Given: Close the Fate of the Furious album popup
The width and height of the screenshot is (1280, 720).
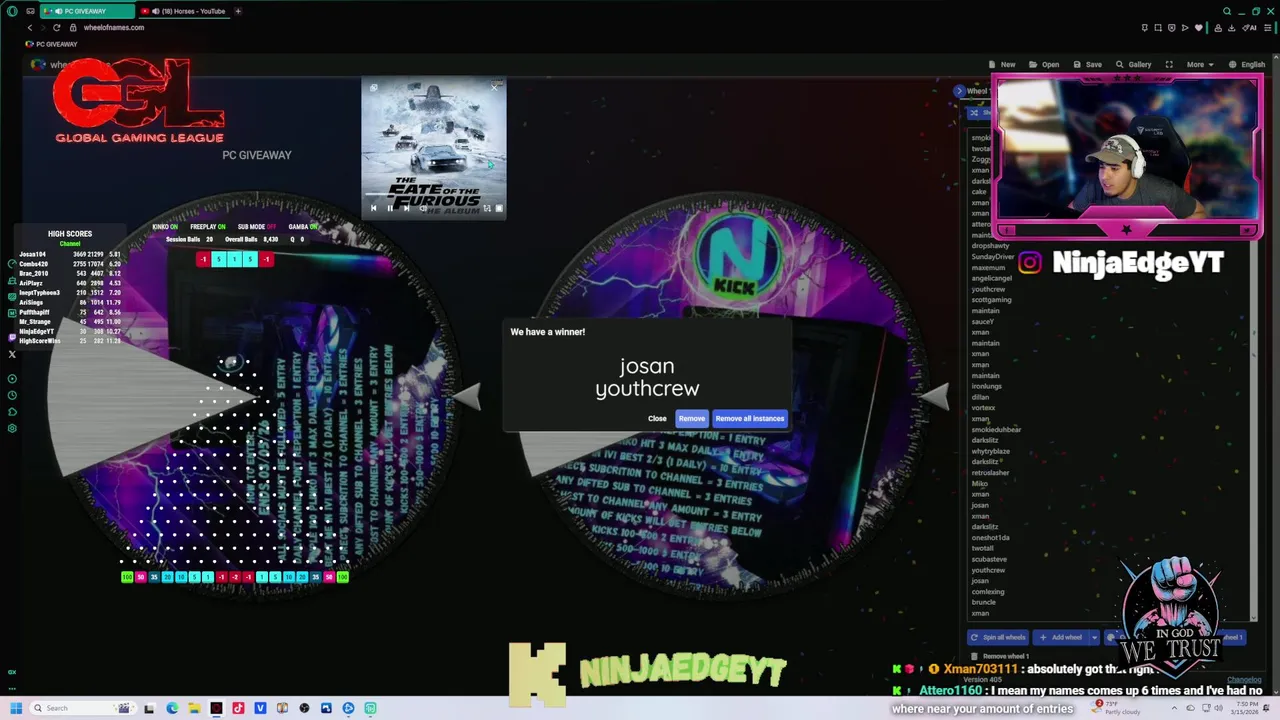Looking at the screenshot, I should (494, 87).
